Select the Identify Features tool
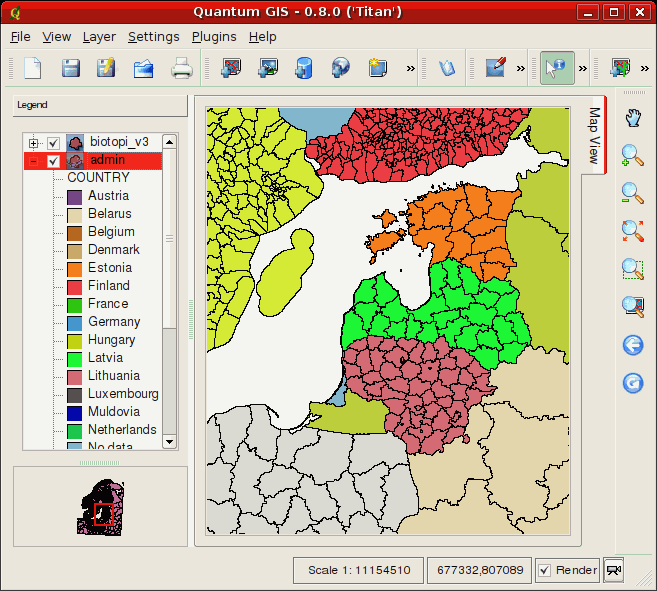The height and width of the screenshot is (591, 657). pyautogui.click(x=557, y=68)
